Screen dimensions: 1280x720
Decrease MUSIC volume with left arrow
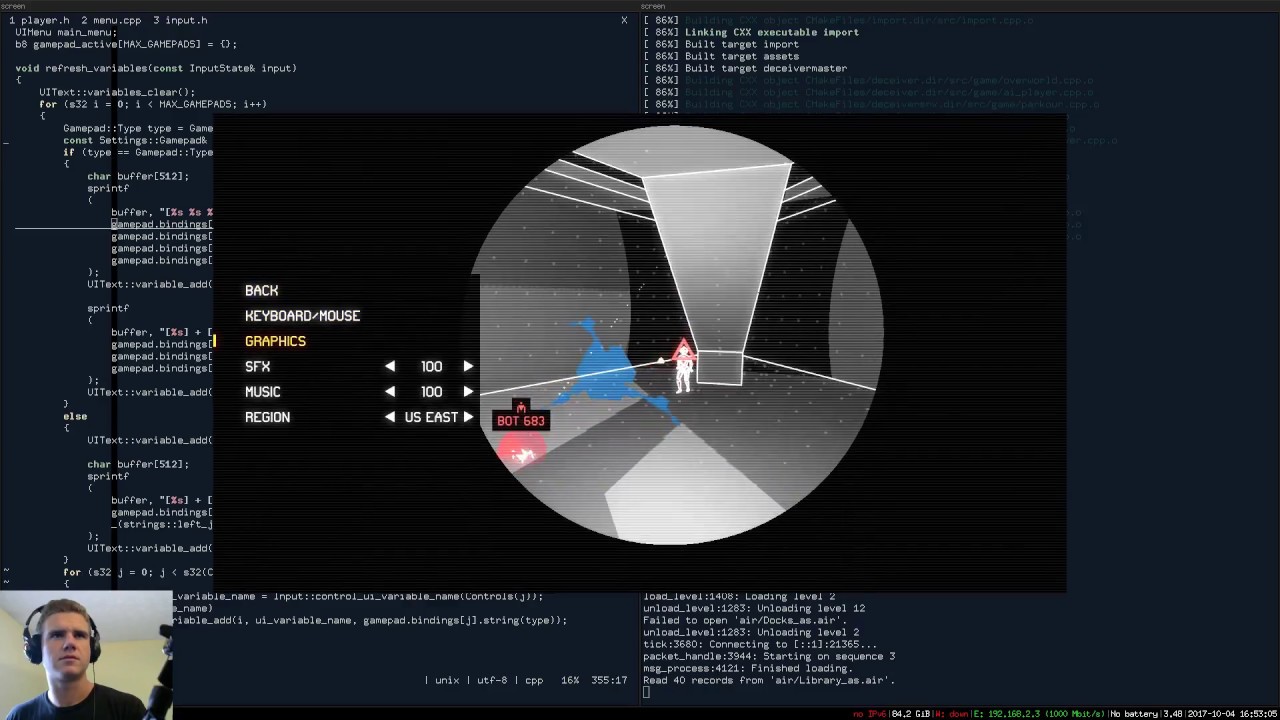[x=390, y=392]
